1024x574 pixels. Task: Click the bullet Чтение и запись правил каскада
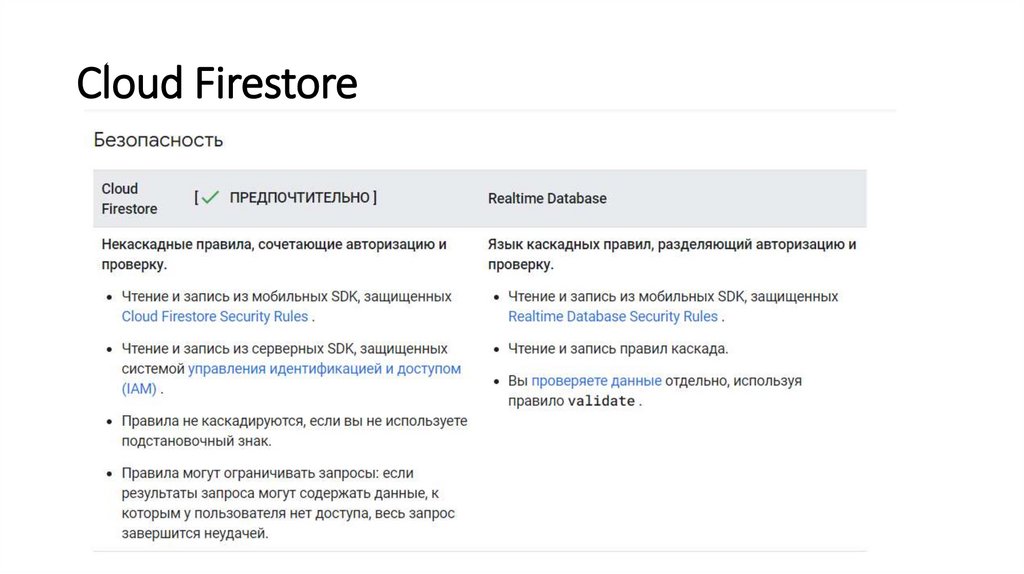pyautogui.click(x=618, y=349)
